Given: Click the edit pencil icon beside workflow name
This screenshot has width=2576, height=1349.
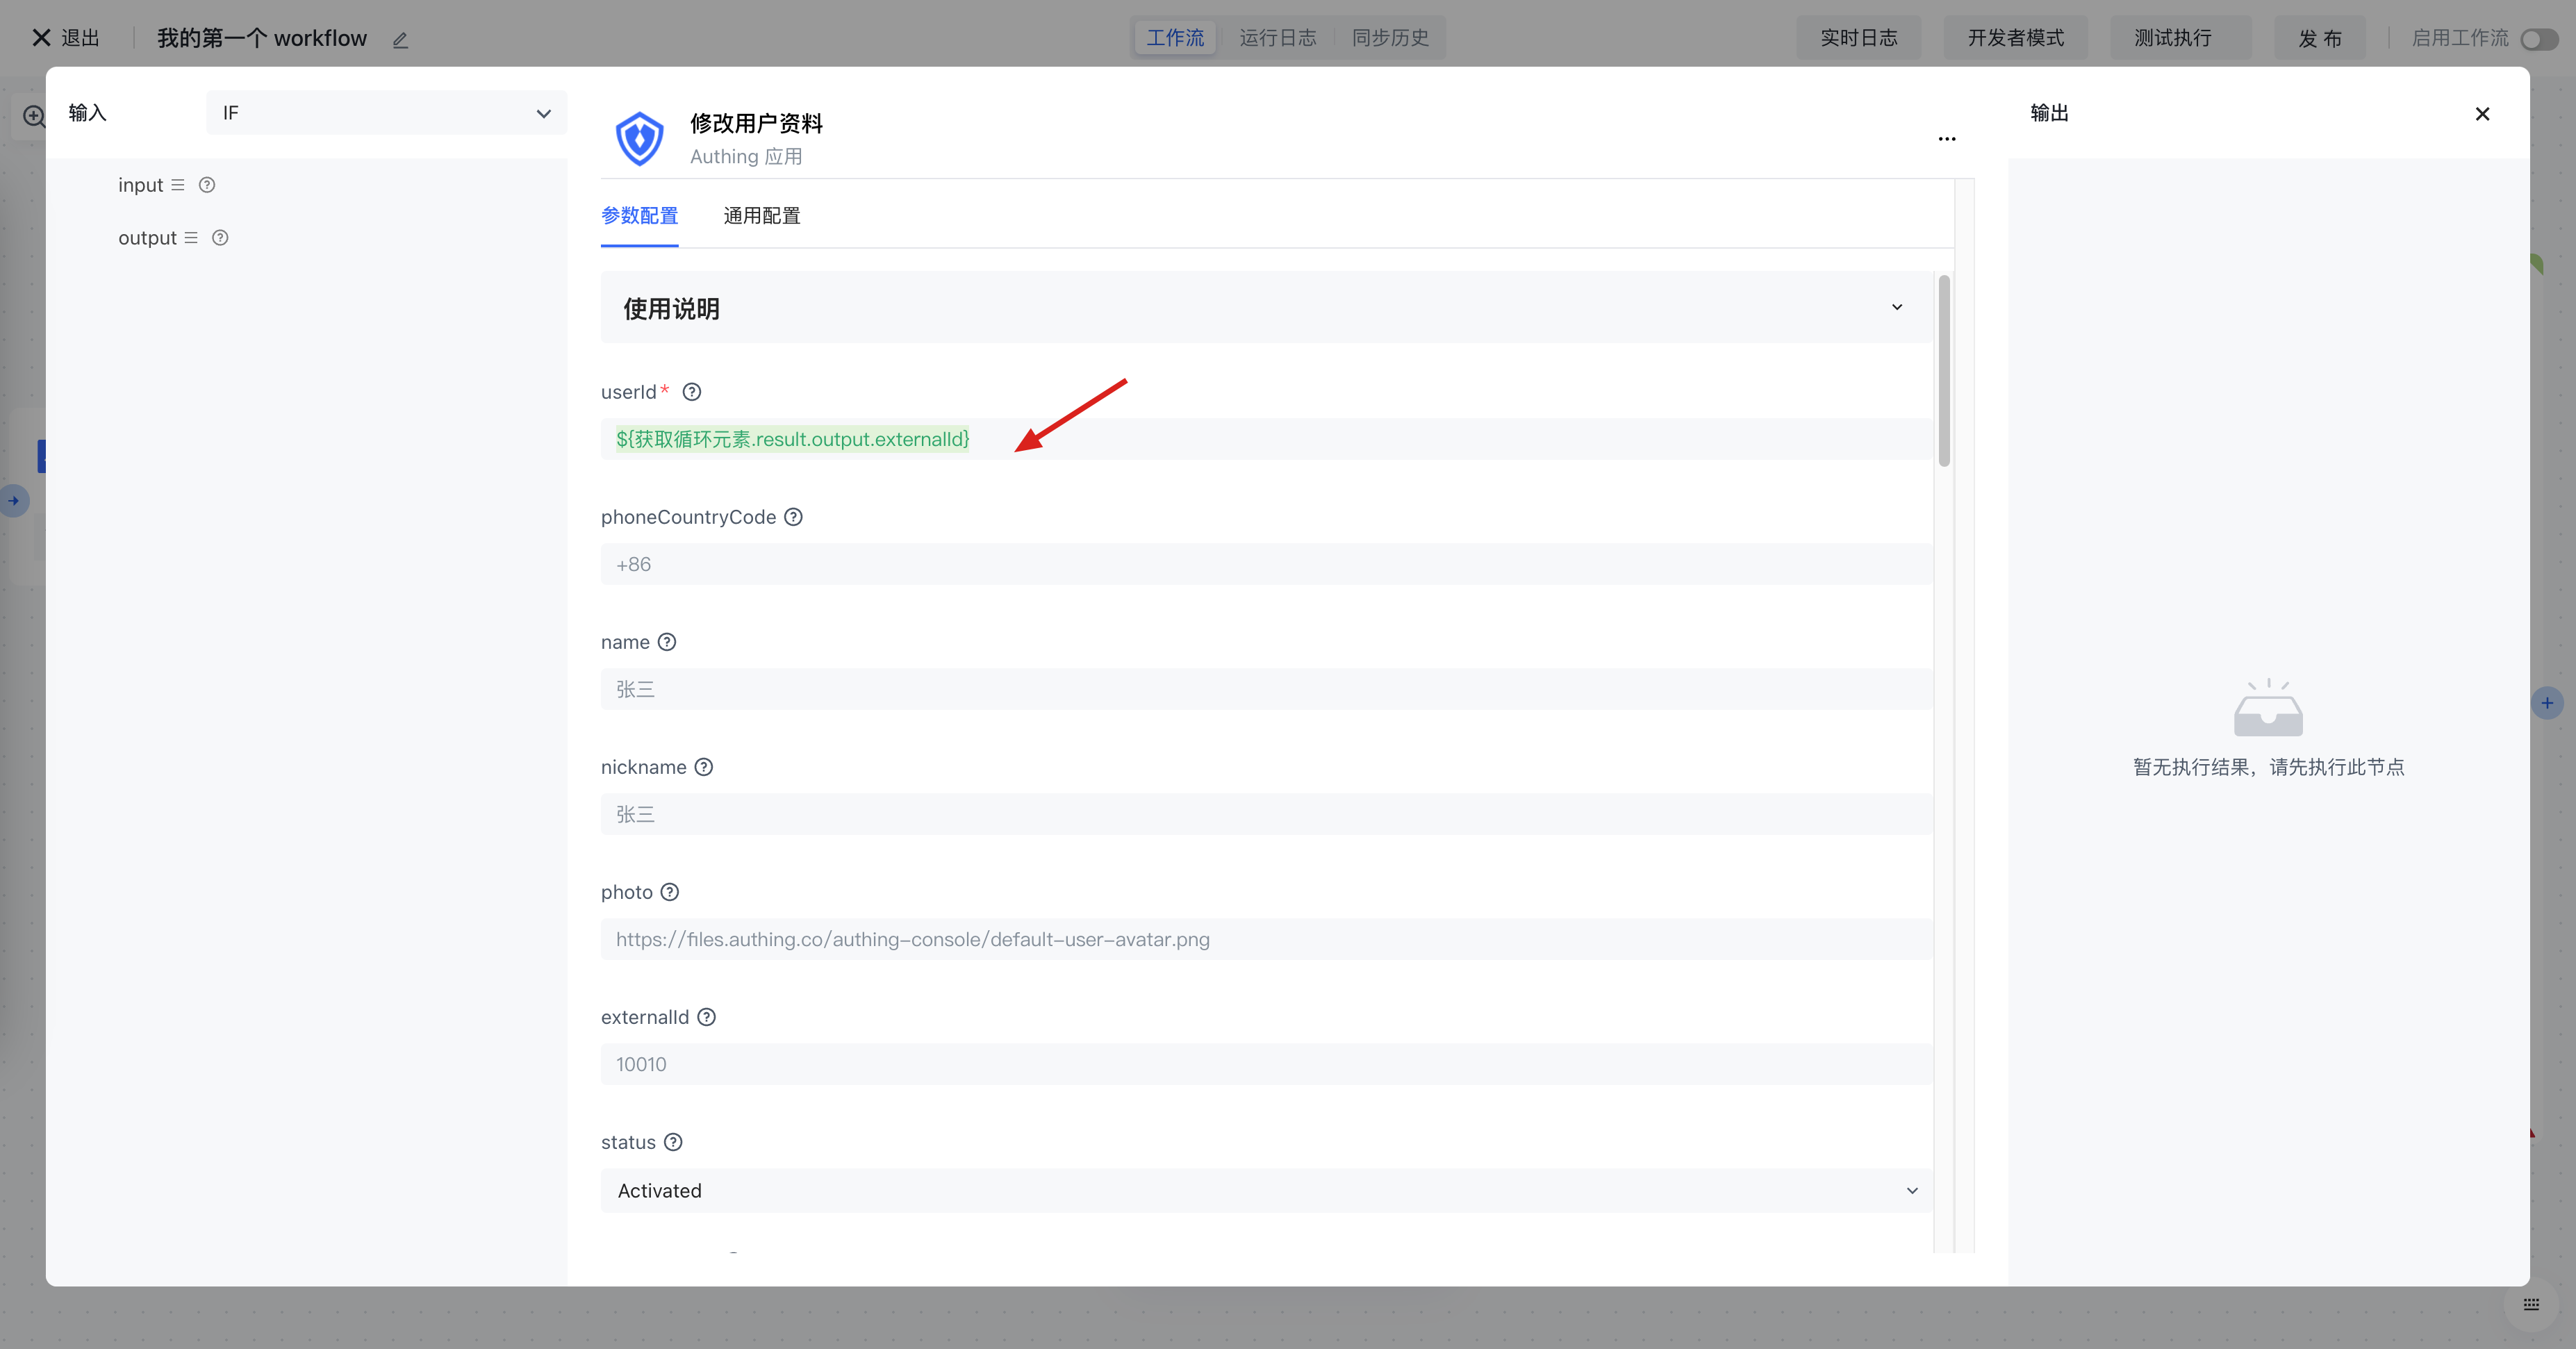Looking at the screenshot, I should tap(400, 40).
